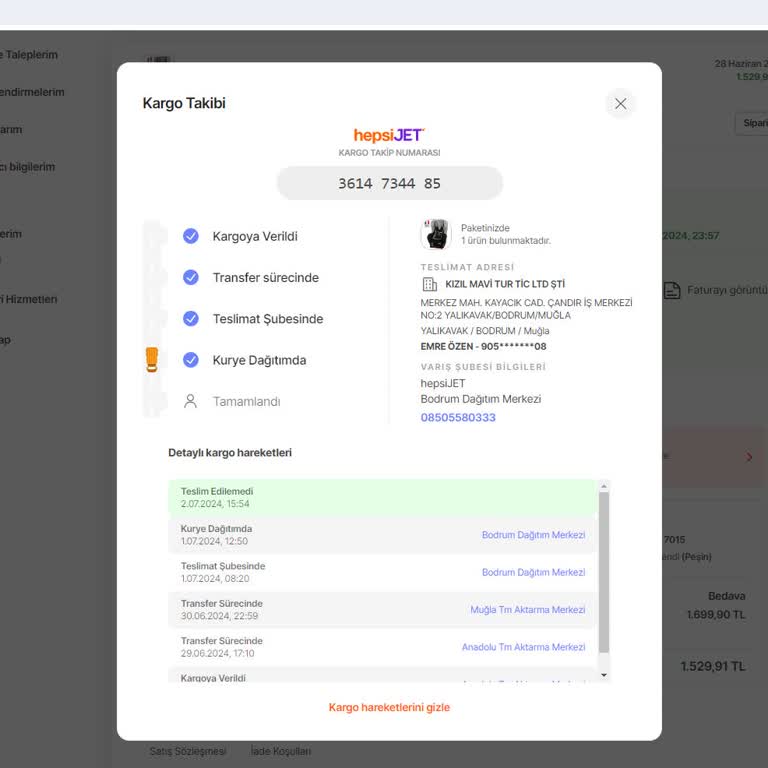768x768 pixels.
Task: Open Faturayı görüntüle link in background page
Action: [x=727, y=290]
